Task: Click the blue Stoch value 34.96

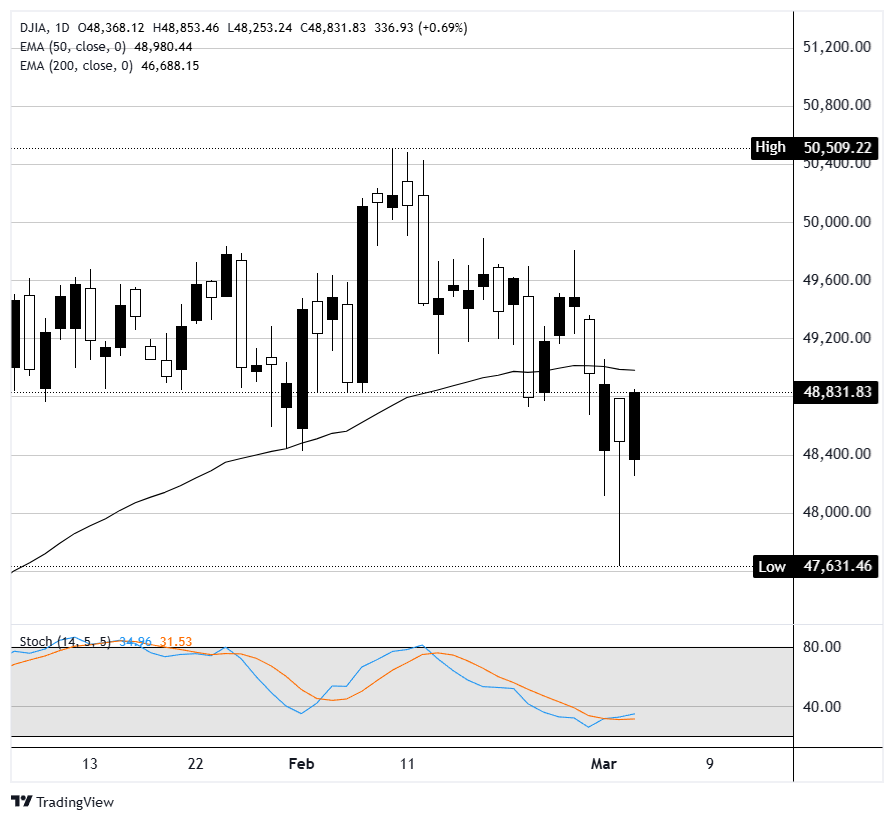Action: pos(136,642)
